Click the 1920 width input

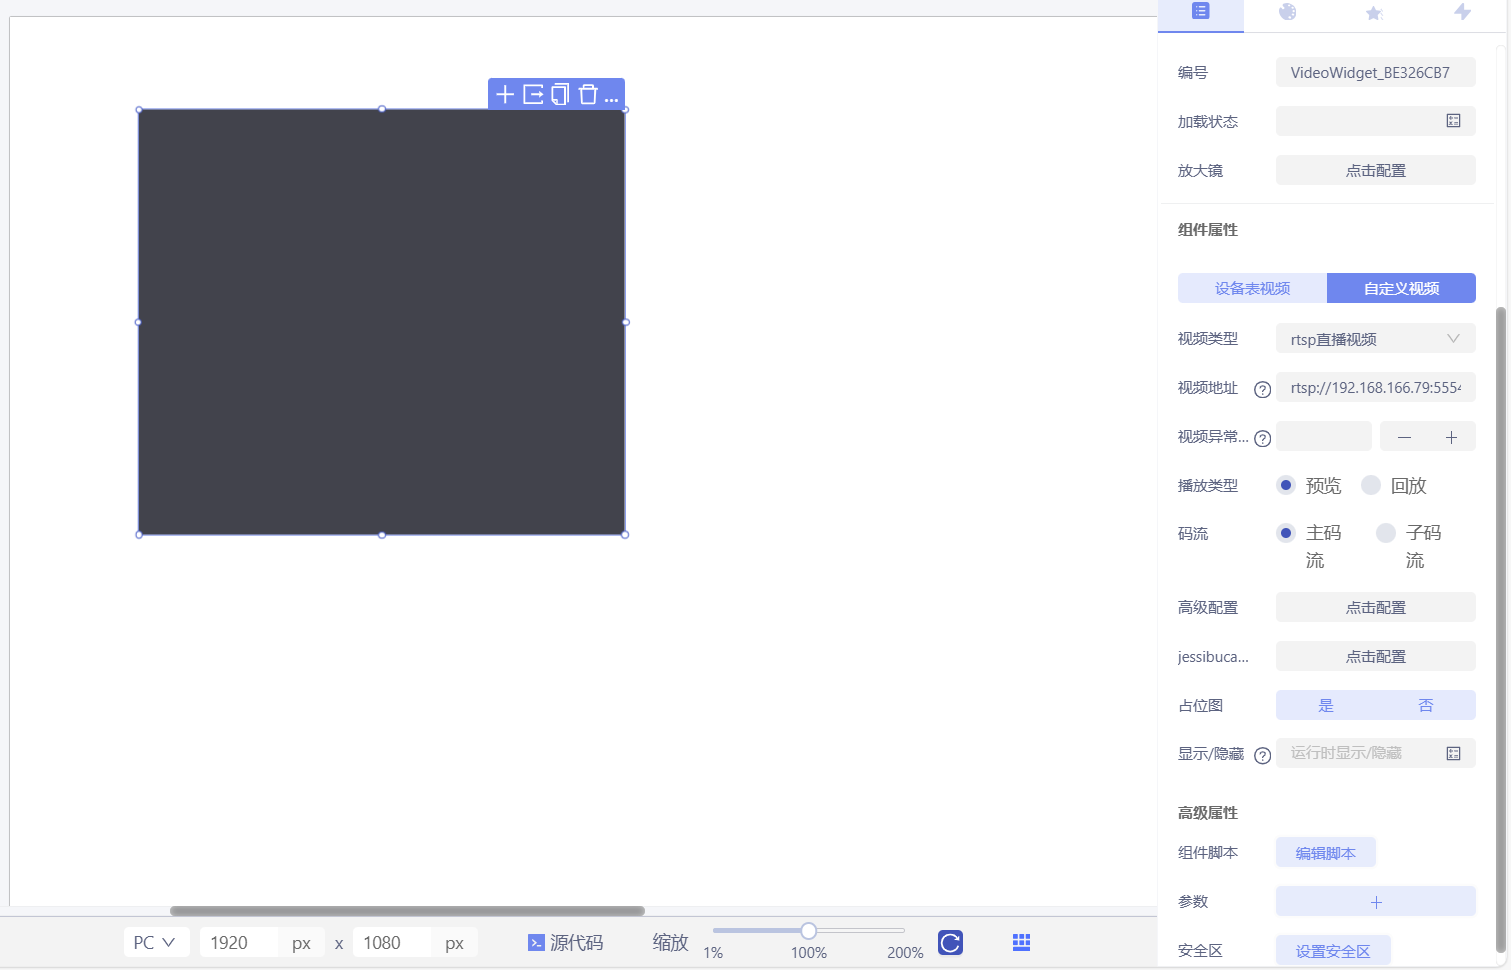[x=239, y=942]
